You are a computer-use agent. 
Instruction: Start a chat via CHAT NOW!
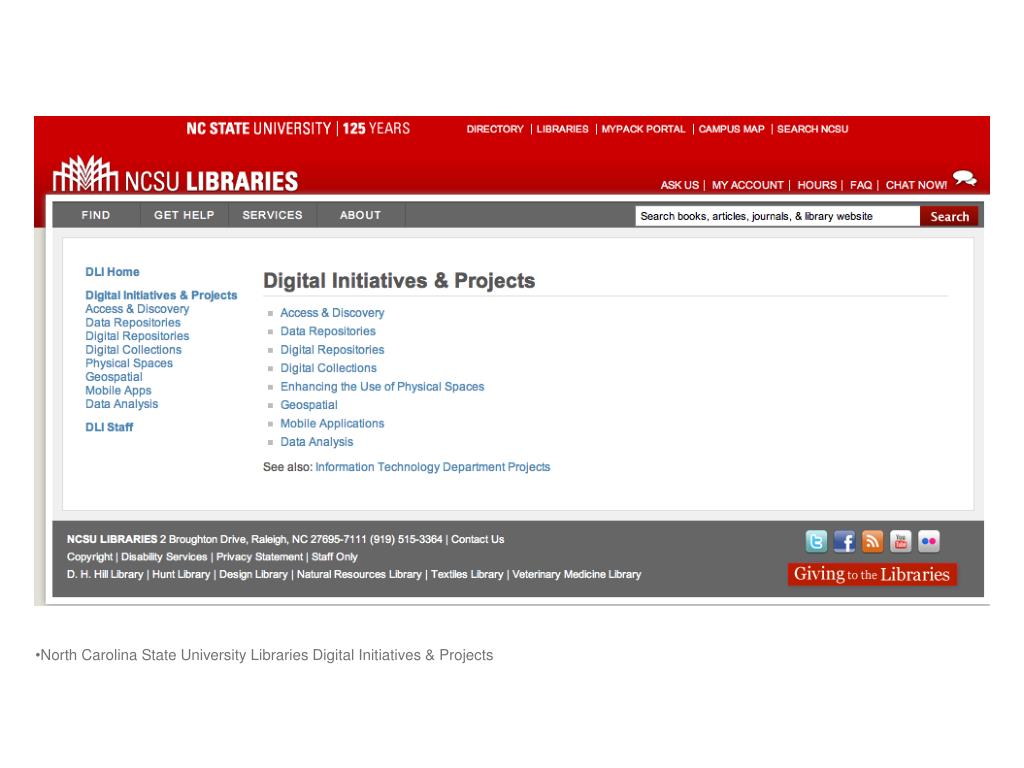[x=916, y=185]
